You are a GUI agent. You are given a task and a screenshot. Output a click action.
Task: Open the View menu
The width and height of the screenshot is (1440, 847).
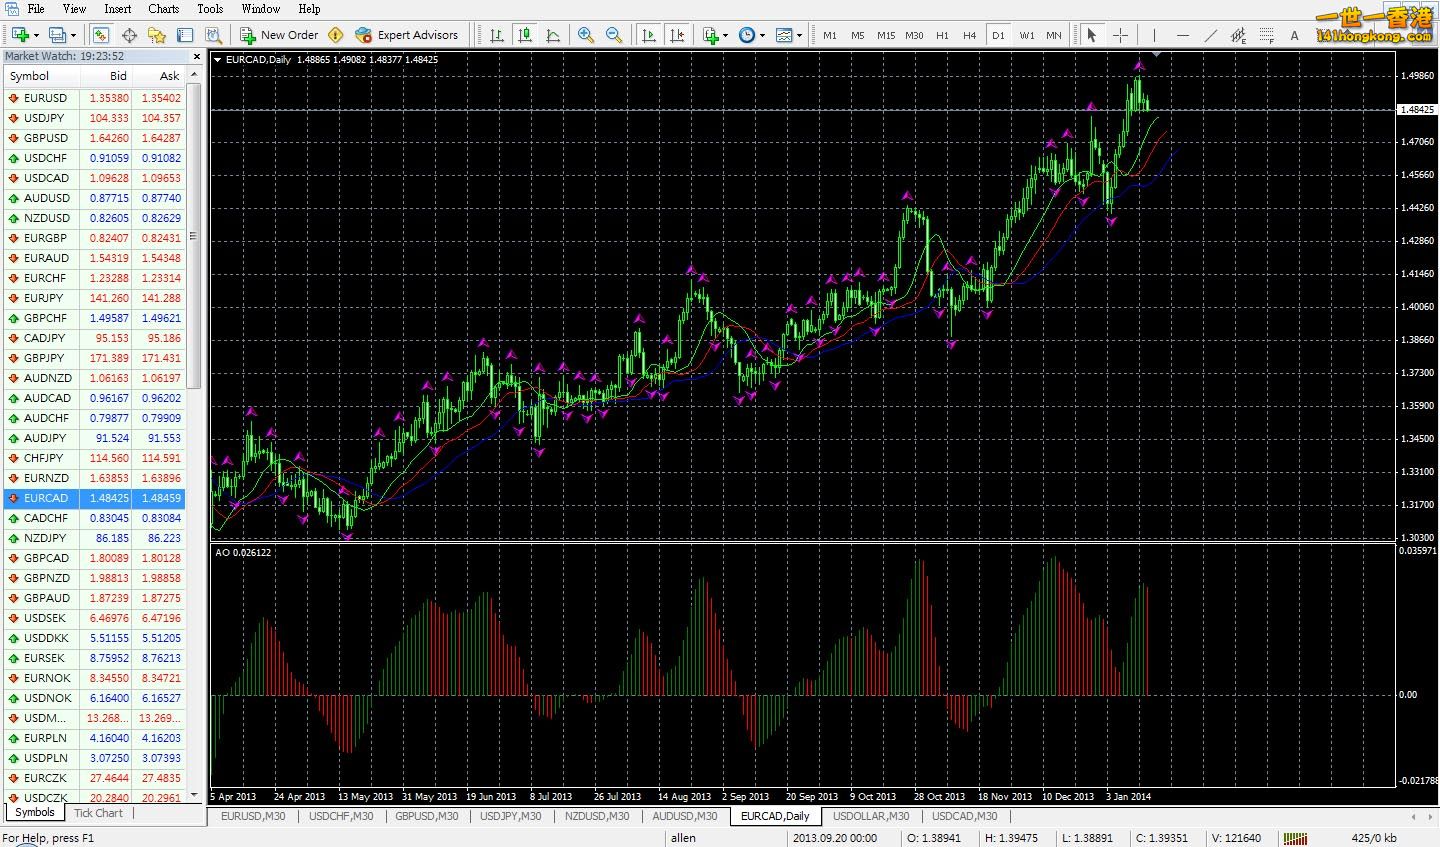click(74, 8)
